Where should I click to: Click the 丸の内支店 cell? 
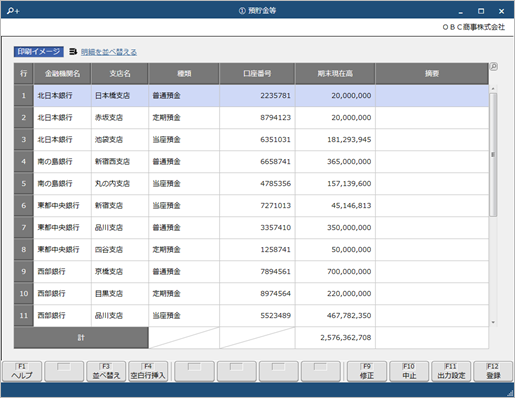120,184
